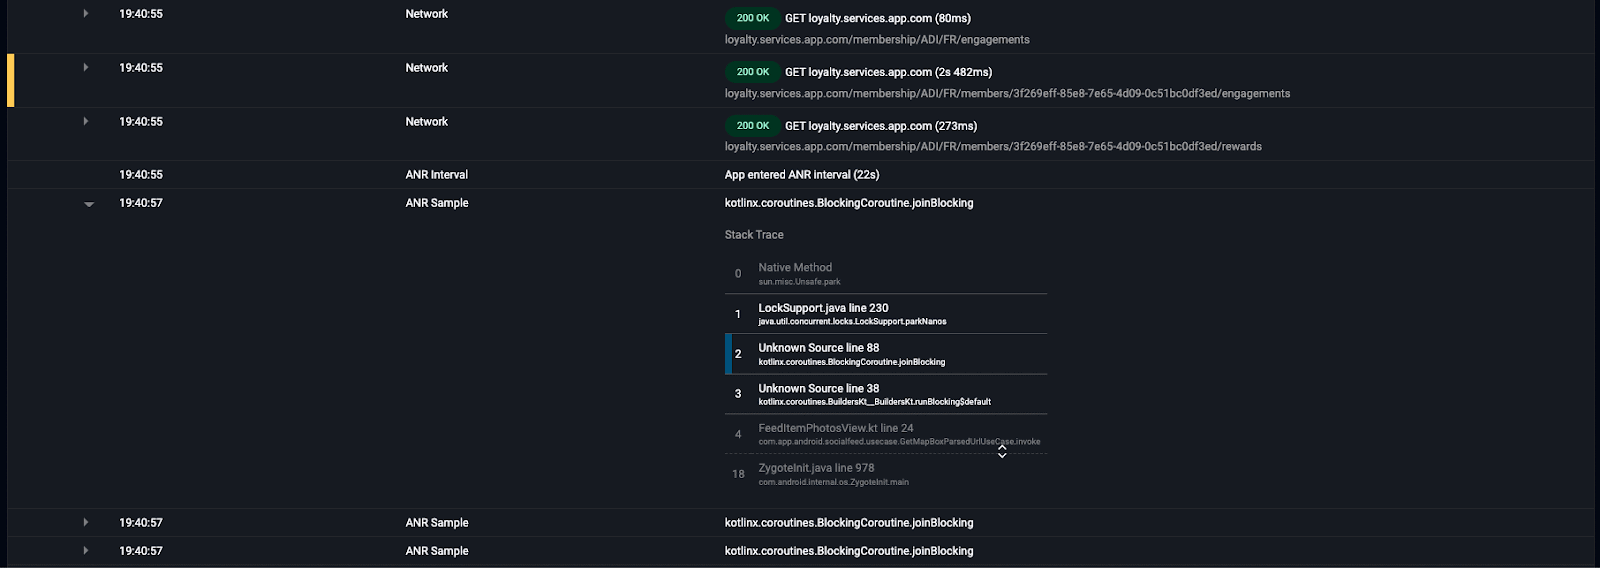Screen dimensions: 1600x568
Task: Select 'GET loyalty.services.app.com (2s 482ms)' title
Action: coord(889,72)
